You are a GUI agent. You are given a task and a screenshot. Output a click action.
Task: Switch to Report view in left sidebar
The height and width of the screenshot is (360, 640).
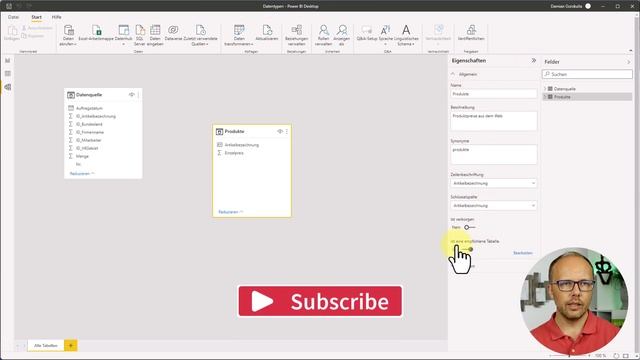tap(7, 60)
